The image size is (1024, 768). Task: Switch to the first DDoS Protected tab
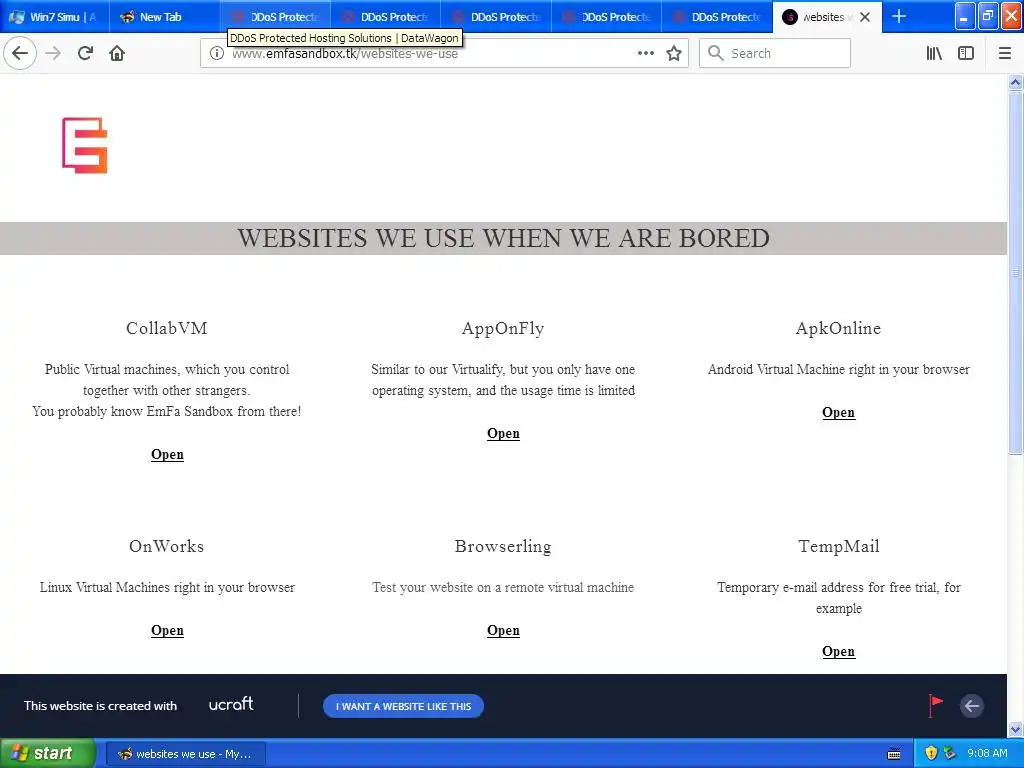[x=275, y=17]
